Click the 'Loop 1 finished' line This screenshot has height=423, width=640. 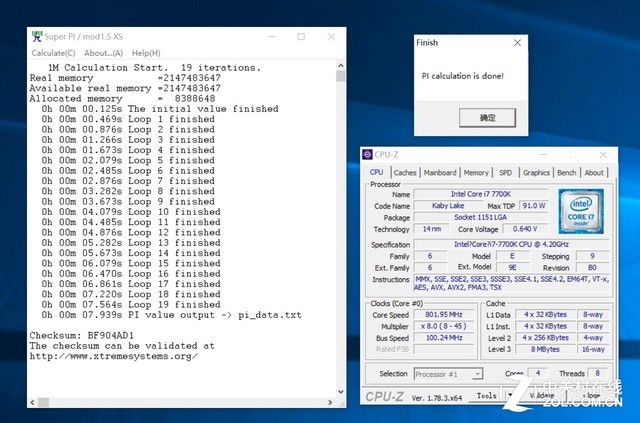pos(128,119)
